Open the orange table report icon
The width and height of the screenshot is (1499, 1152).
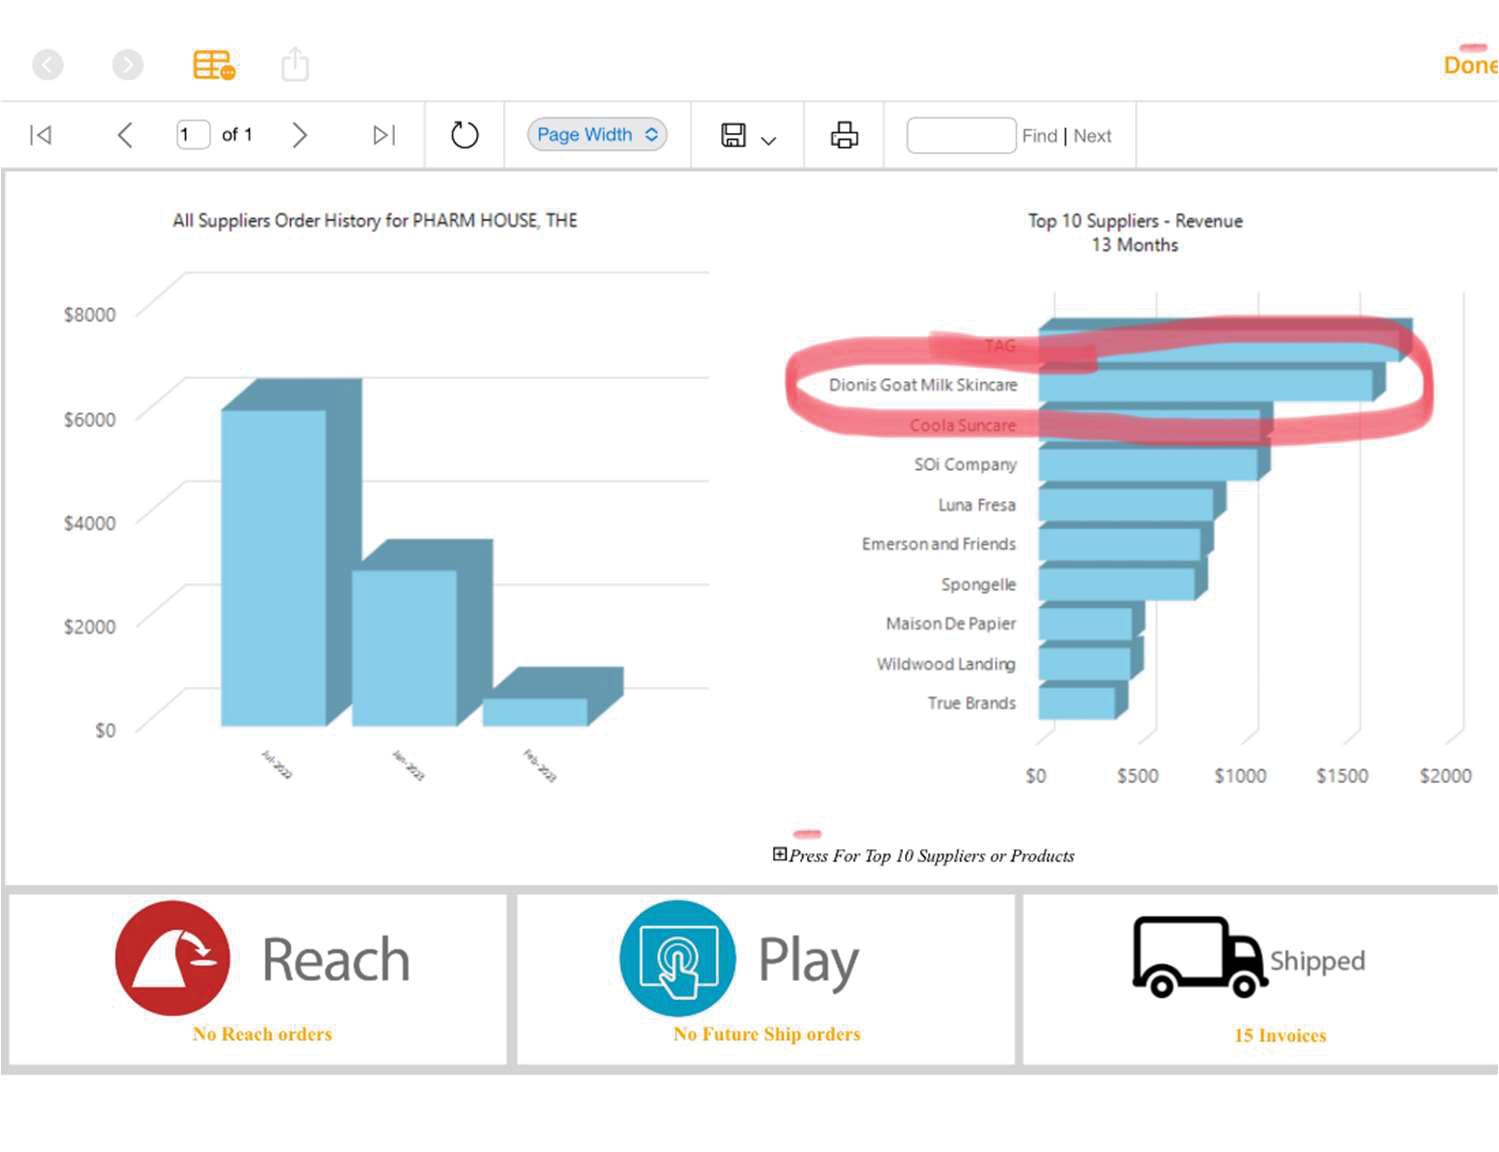click(x=214, y=65)
